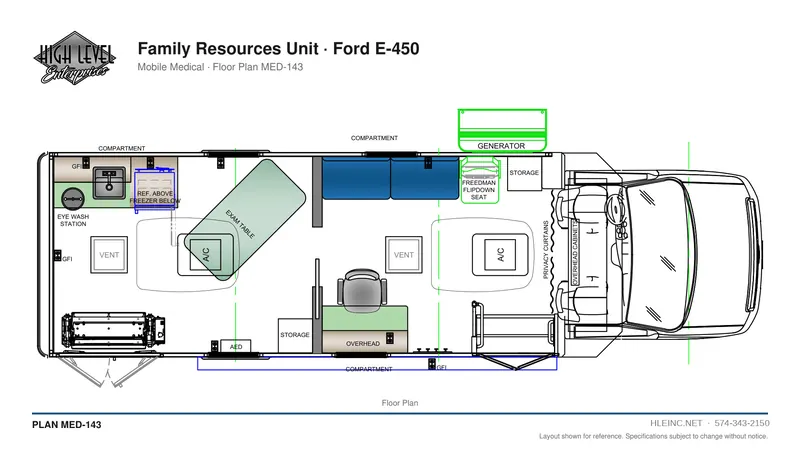The height and width of the screenshot is (452, 800).
Task: Click the A/C unit under the exam table
Action: (206, 254)
